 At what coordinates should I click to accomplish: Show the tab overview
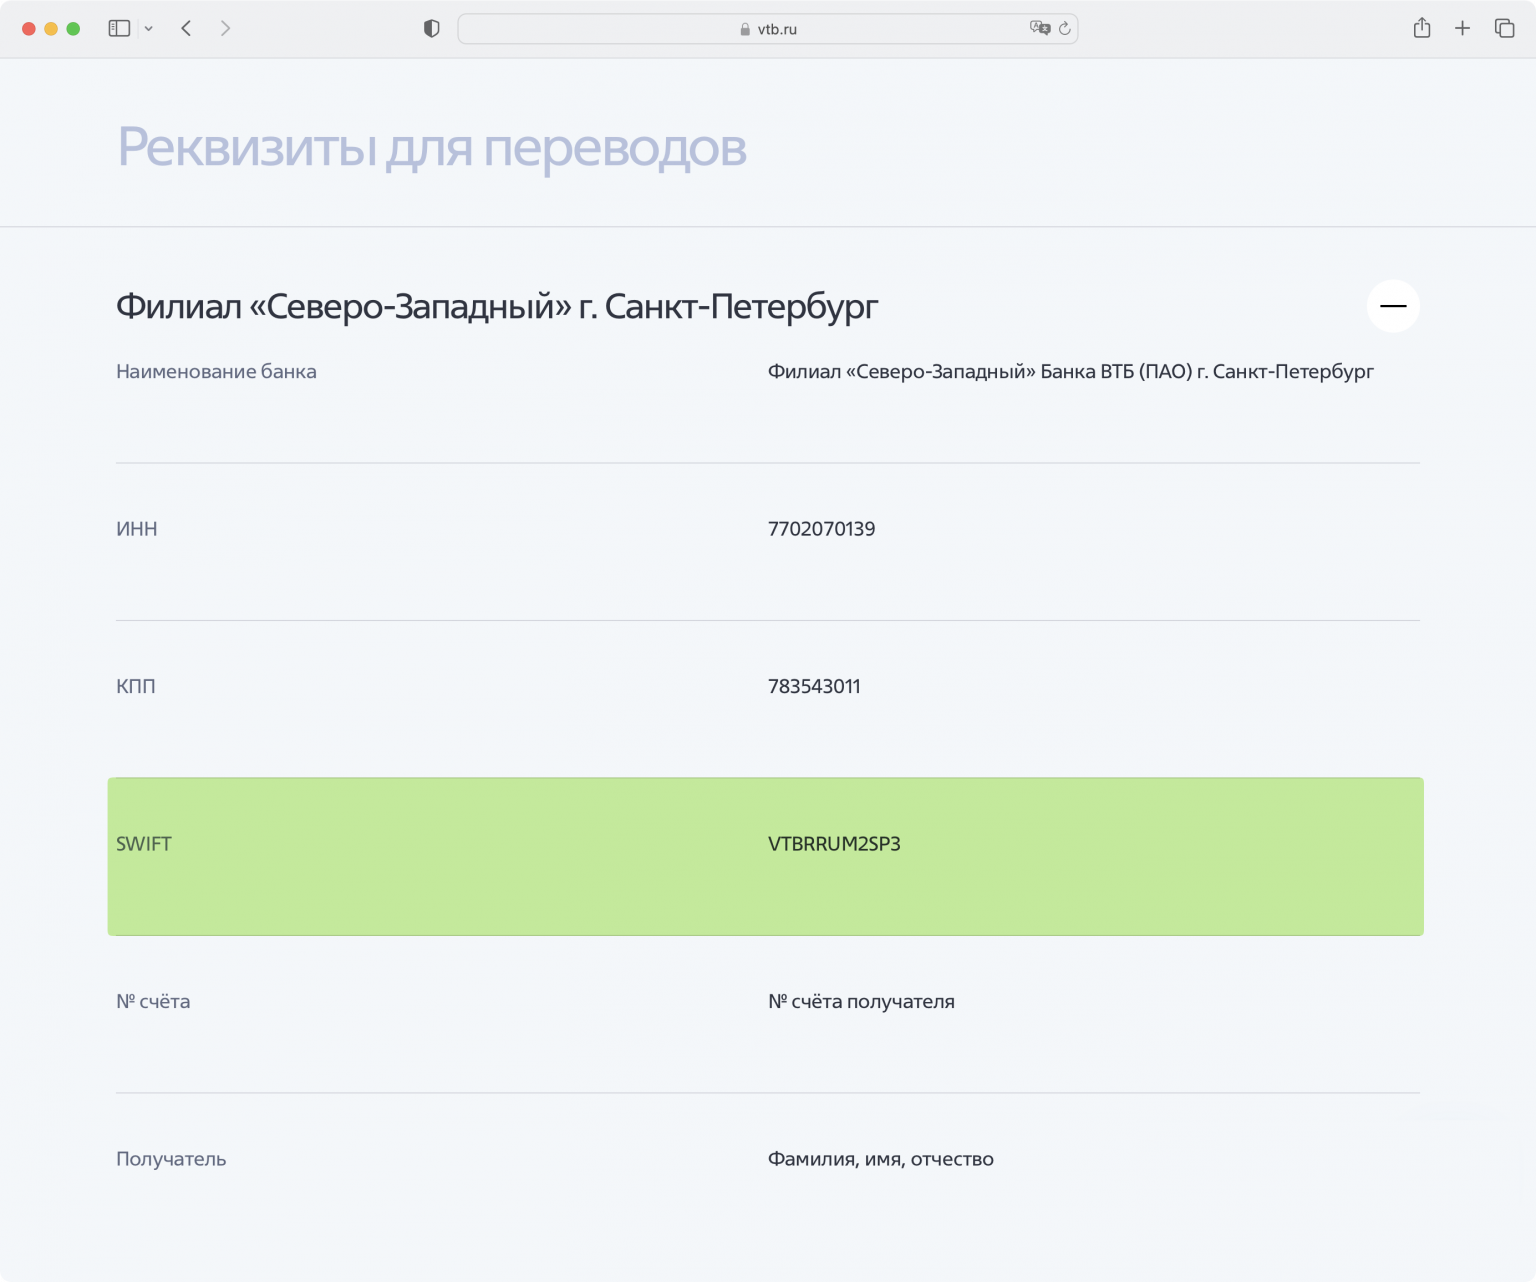pyautogui.click(x=1504, y=28)
